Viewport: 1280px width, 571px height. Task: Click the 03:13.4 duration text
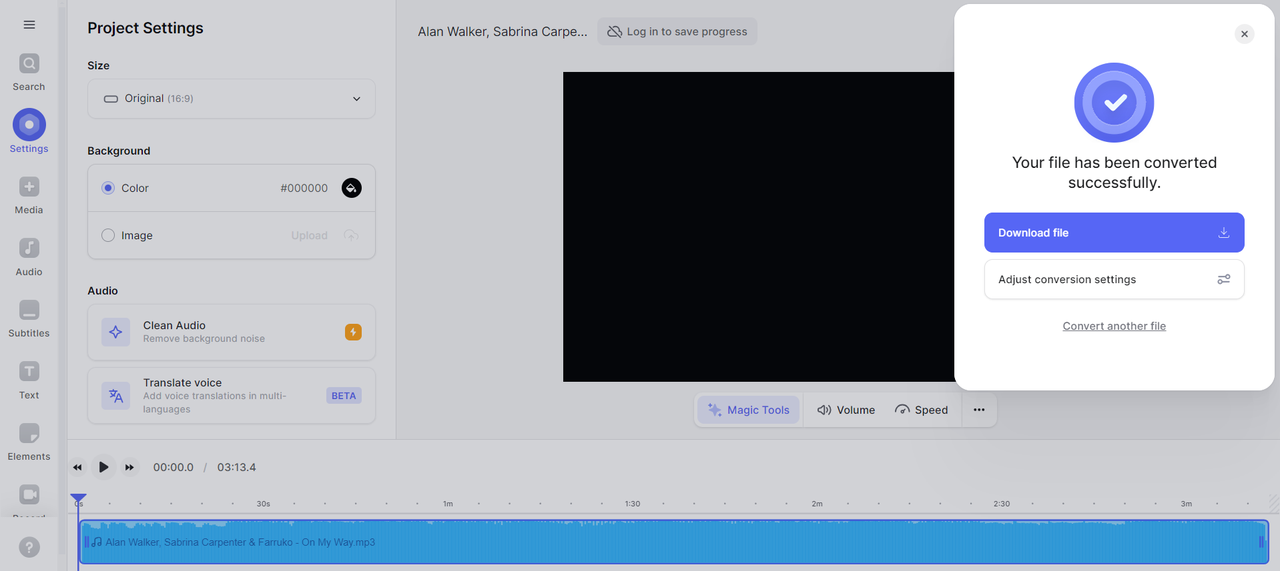(237, 468)
